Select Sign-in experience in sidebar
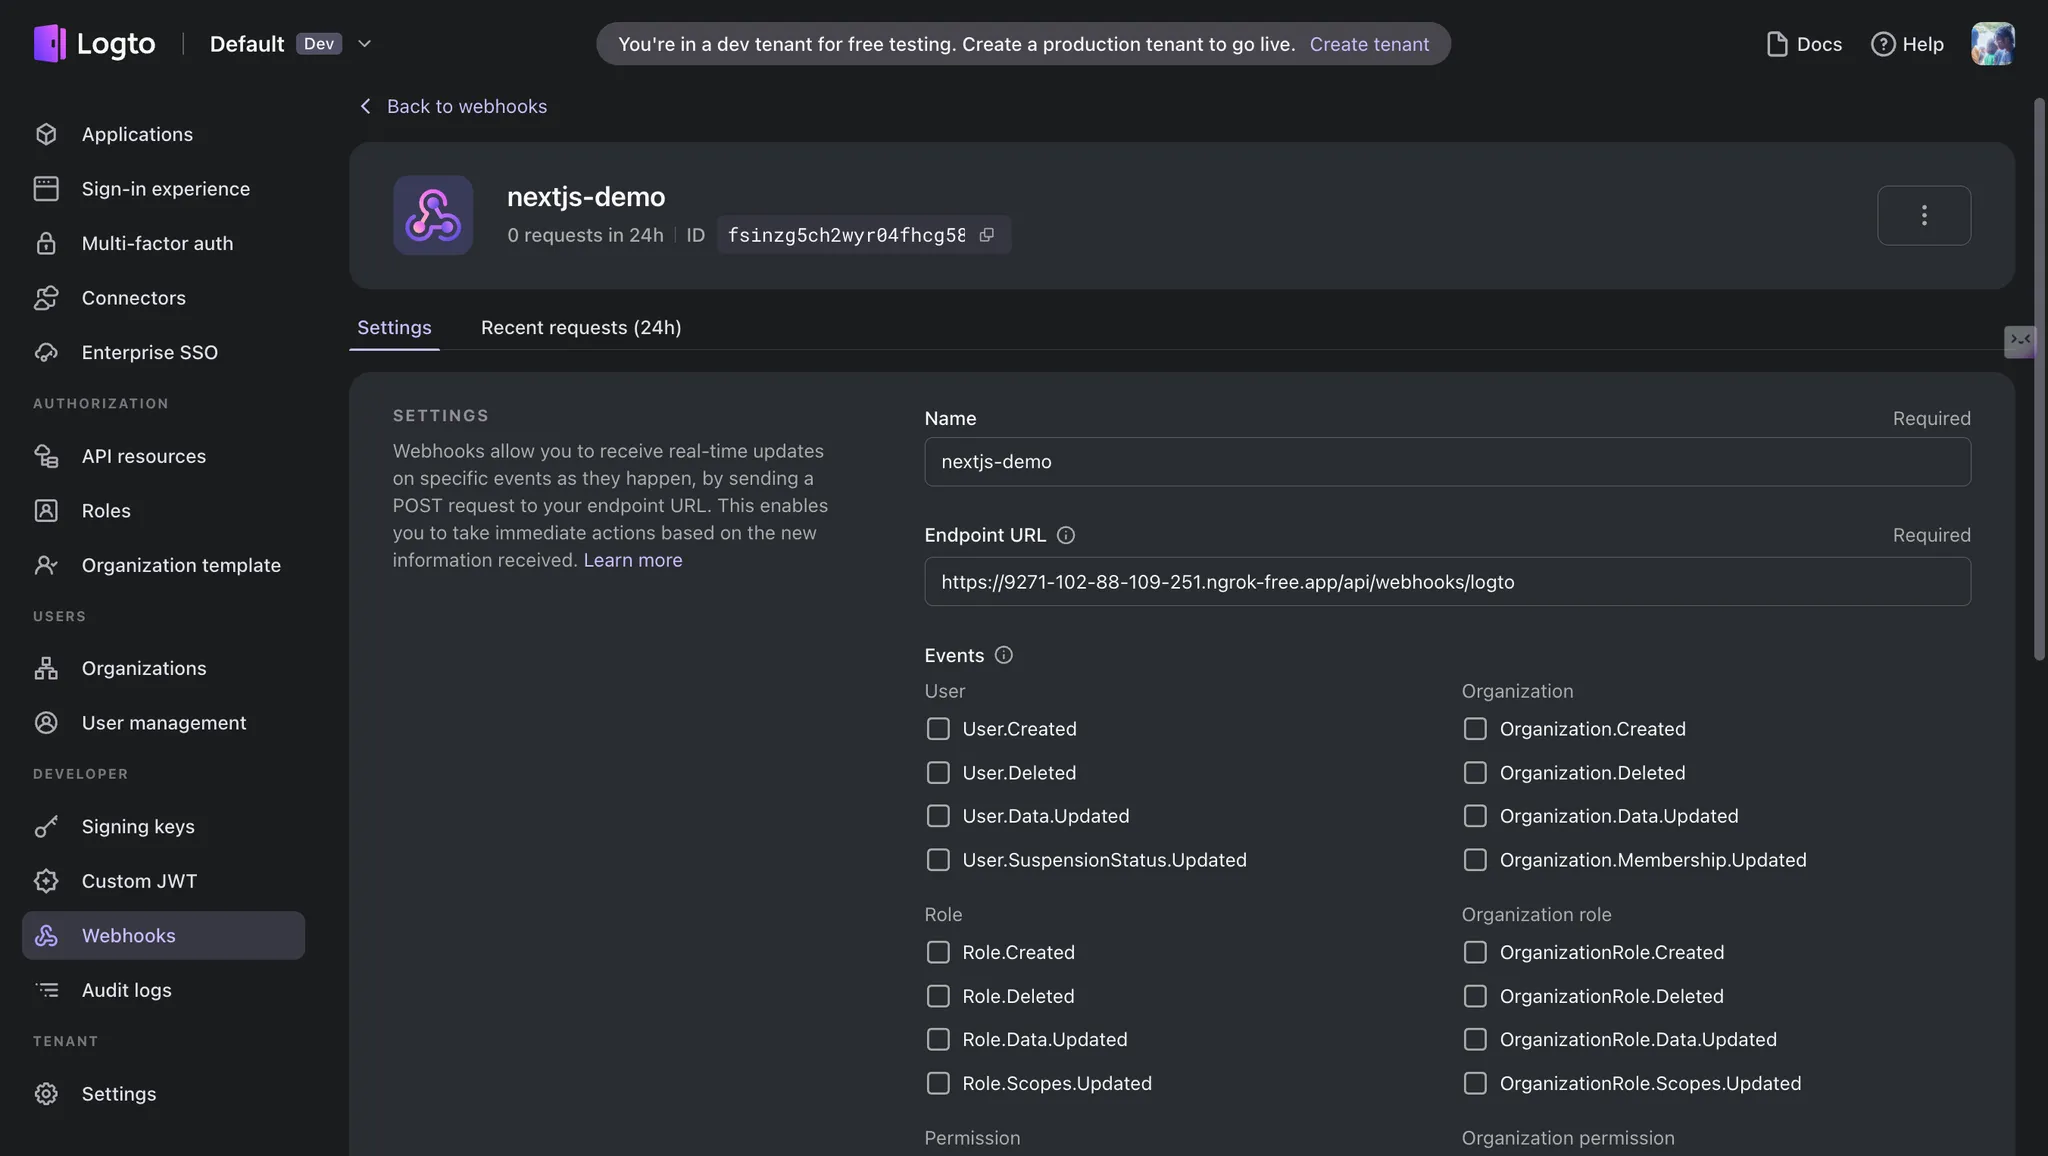 click(165, 188)
